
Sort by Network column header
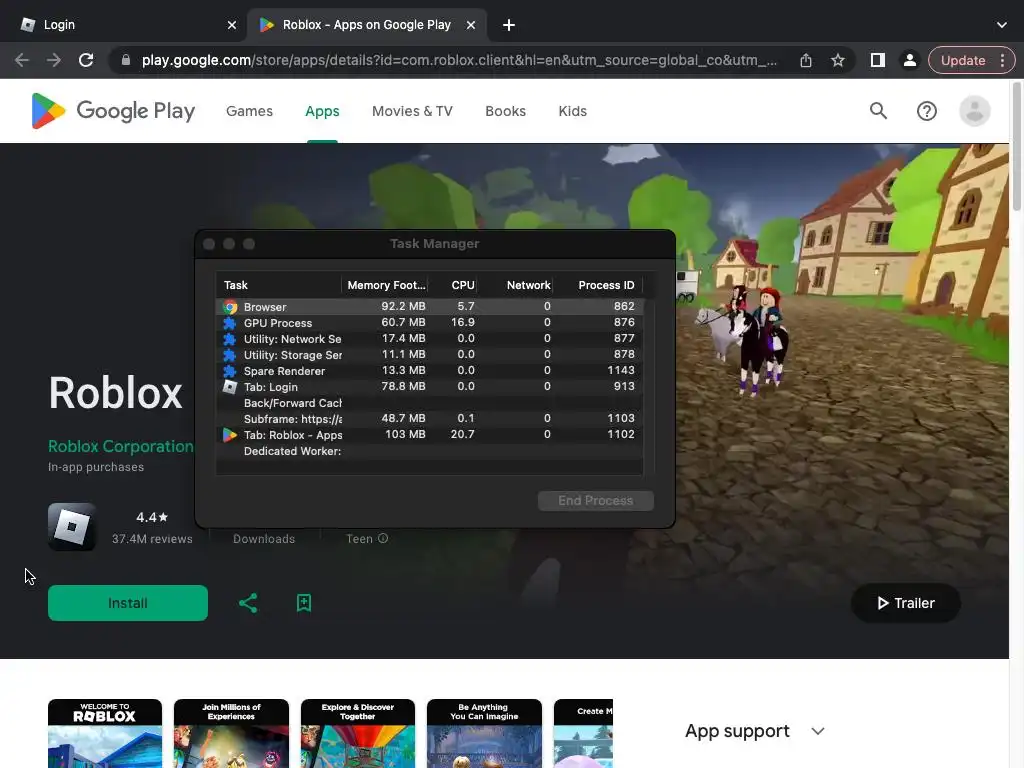[x=515, y=285]
